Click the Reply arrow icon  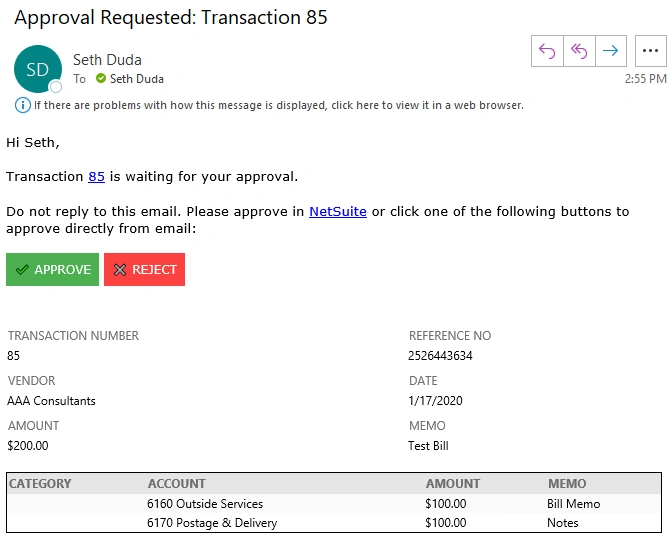tap(547, 50)
